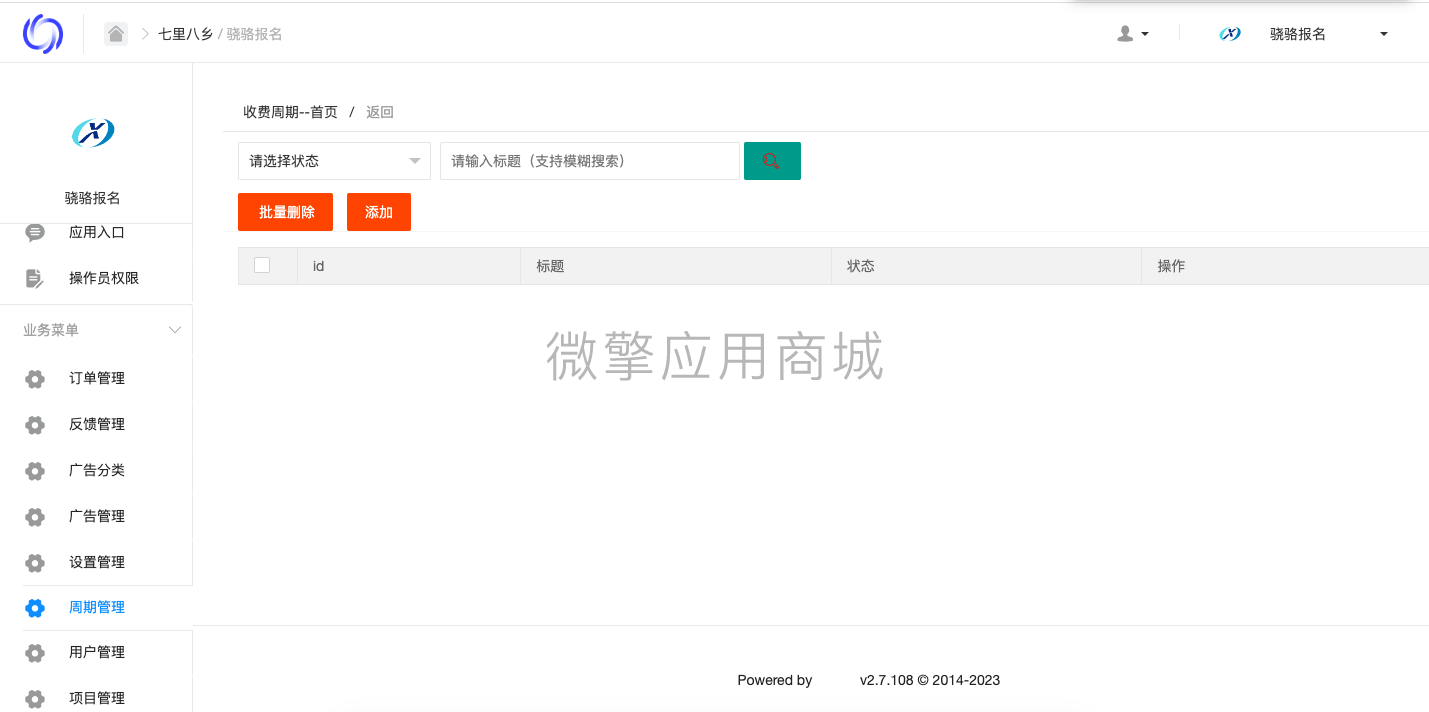Click the blue gear icon beside 周期管理
The width and height of the screenshot is (1429, 712).
[x=35, y=608]
